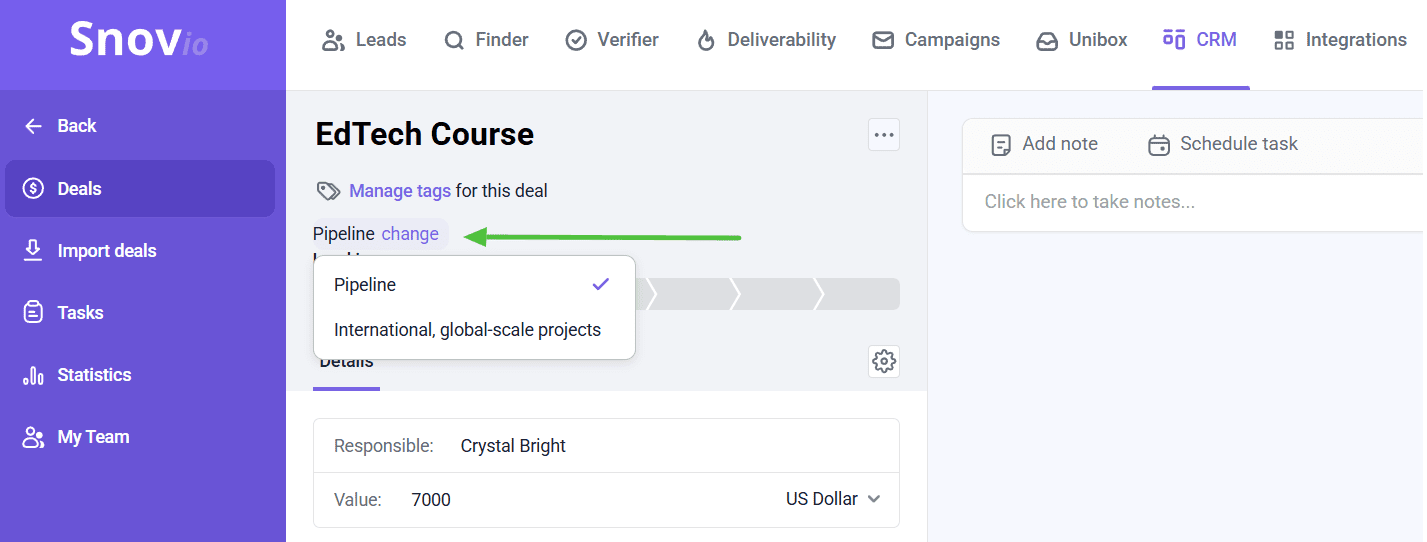The width and height of the screenshot is (1427, 542).
Task: Expand the US Dollar currency dropdown
Action: click(833, 499)
